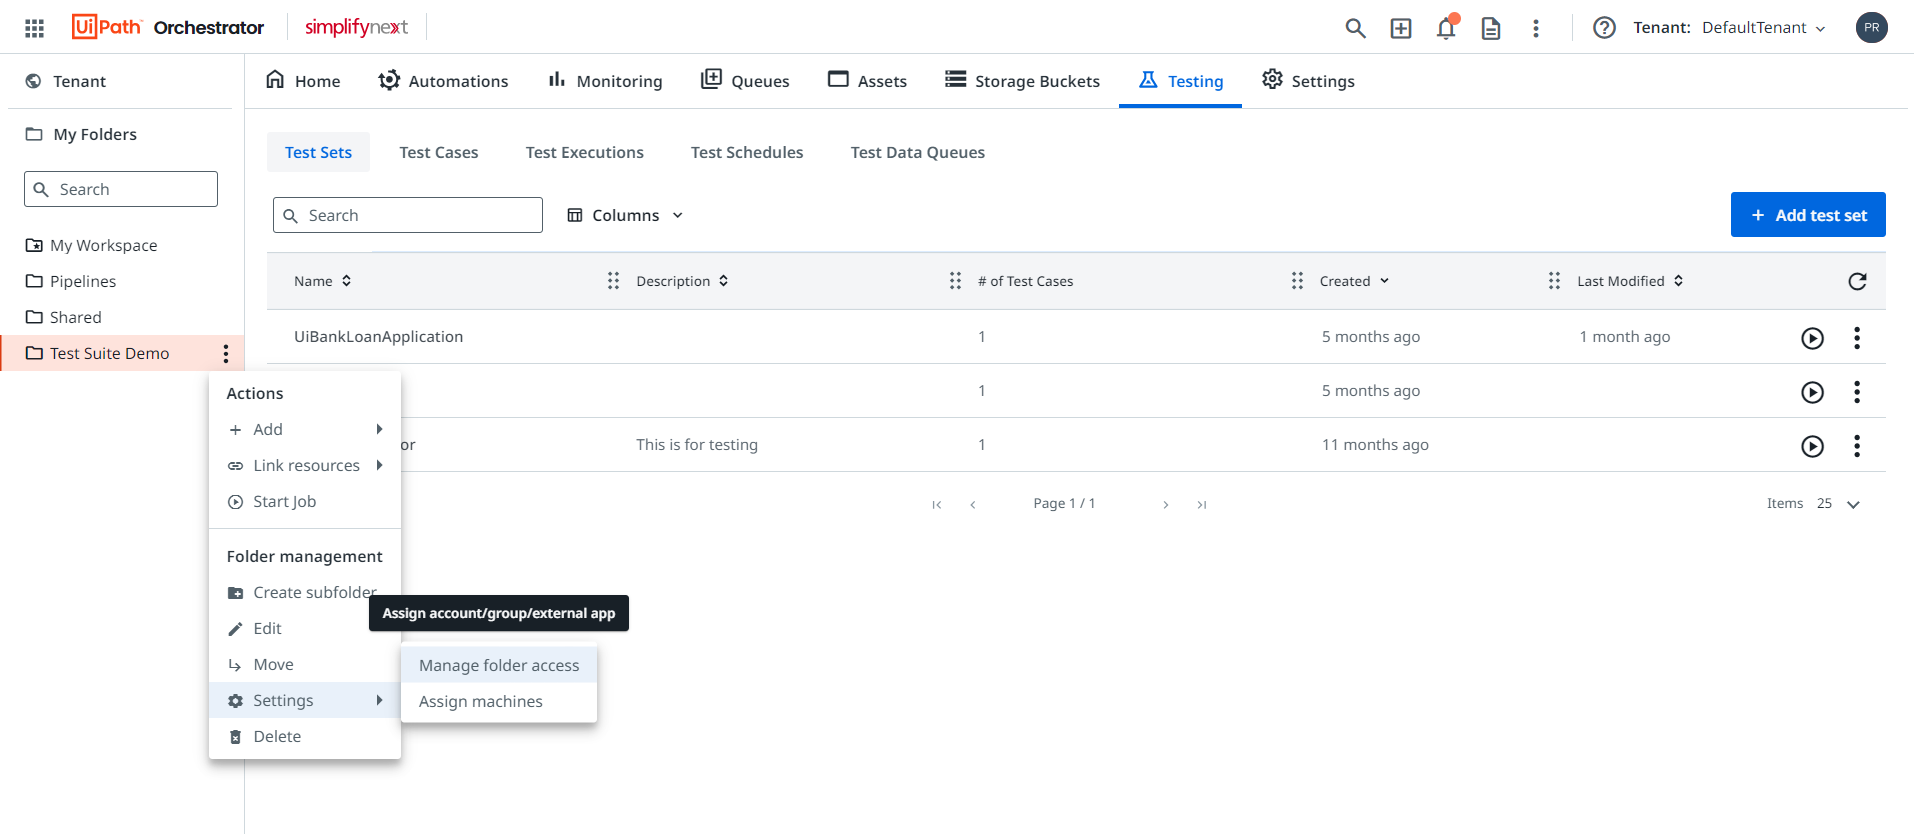Open more actions for UiBankLoanApplication row
This screenshot has height=834, width=1914.
tap(1857, 338)
